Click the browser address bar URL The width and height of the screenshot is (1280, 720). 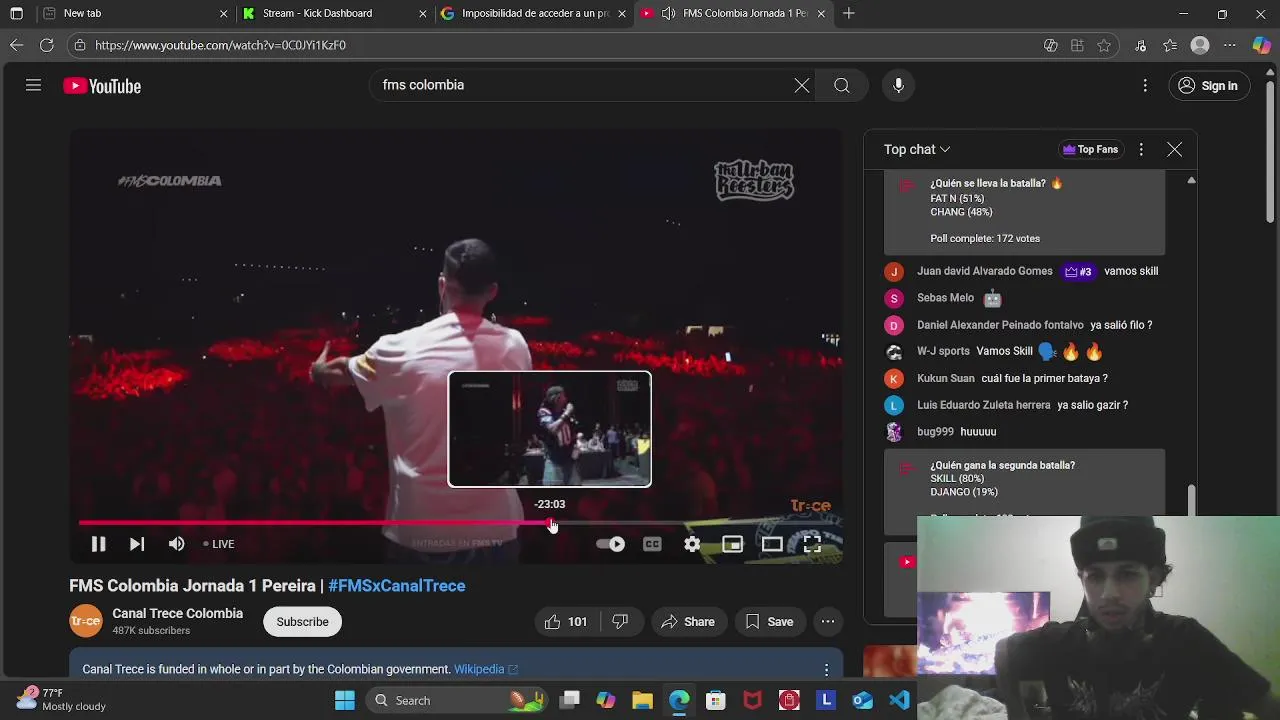click(x=220, y=45)
